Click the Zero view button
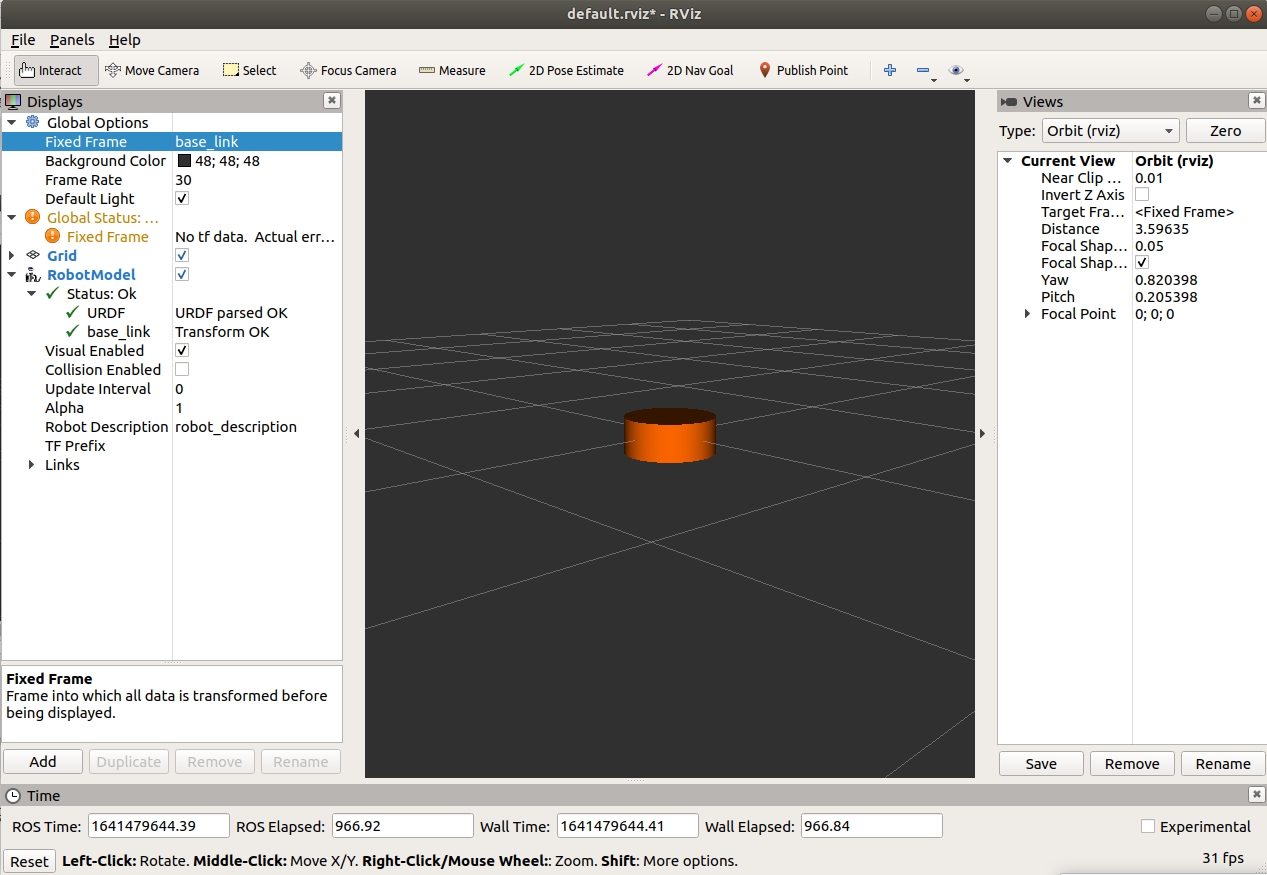Viewport: 1267px width, 875px height. [x=1225, y=131]
